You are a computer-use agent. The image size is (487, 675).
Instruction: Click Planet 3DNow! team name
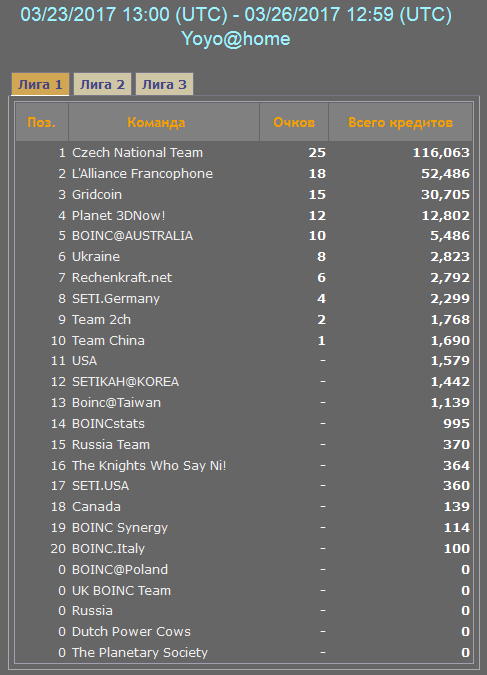coord(118,215)
